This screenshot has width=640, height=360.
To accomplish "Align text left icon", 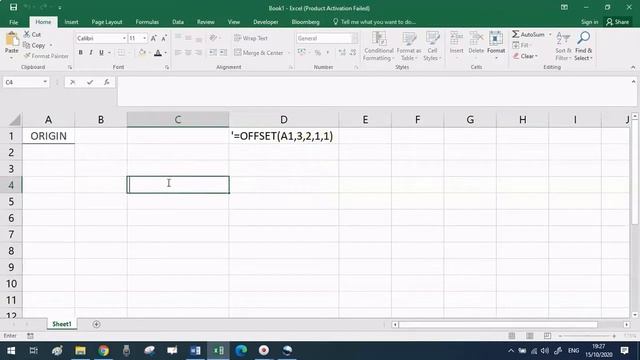I will [178, 53].
